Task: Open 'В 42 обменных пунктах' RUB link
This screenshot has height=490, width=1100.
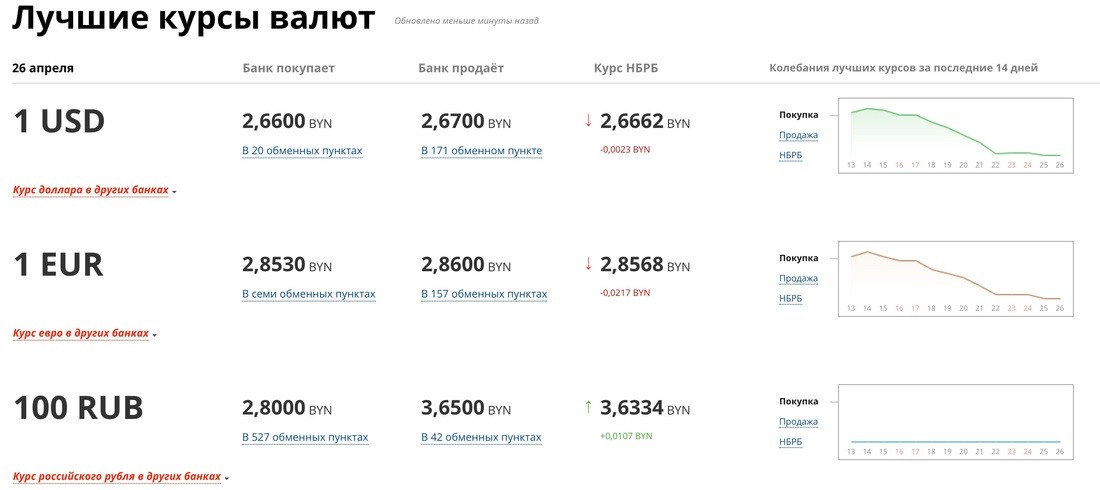Action: [481, 437]
